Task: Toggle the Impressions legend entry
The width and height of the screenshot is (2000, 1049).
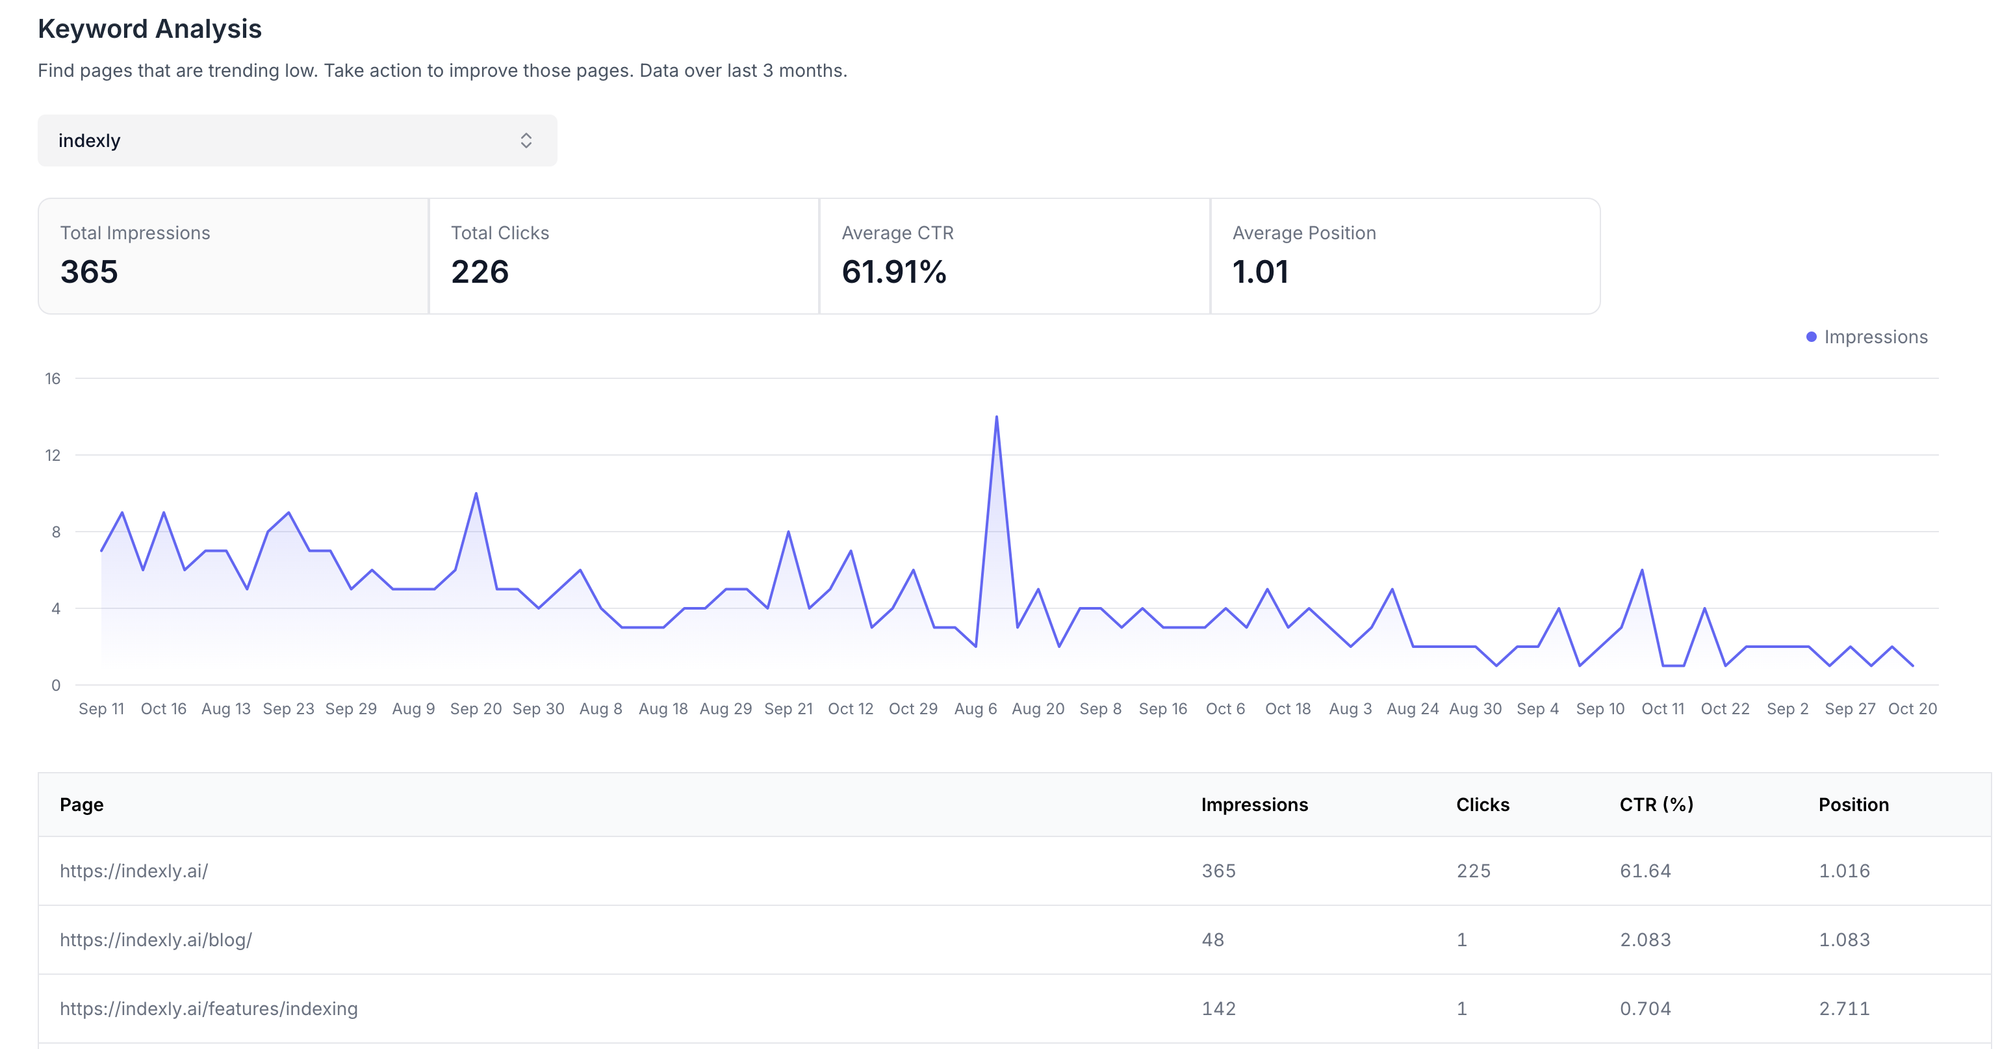Action: tap(1866, 337)
